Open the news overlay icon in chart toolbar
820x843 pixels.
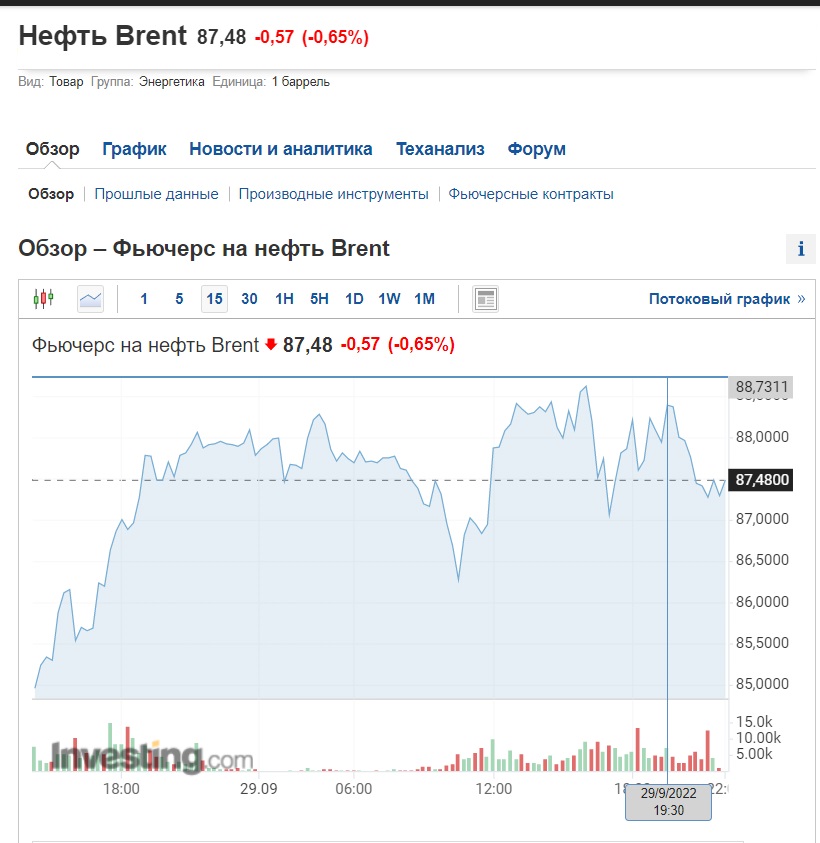485,298
